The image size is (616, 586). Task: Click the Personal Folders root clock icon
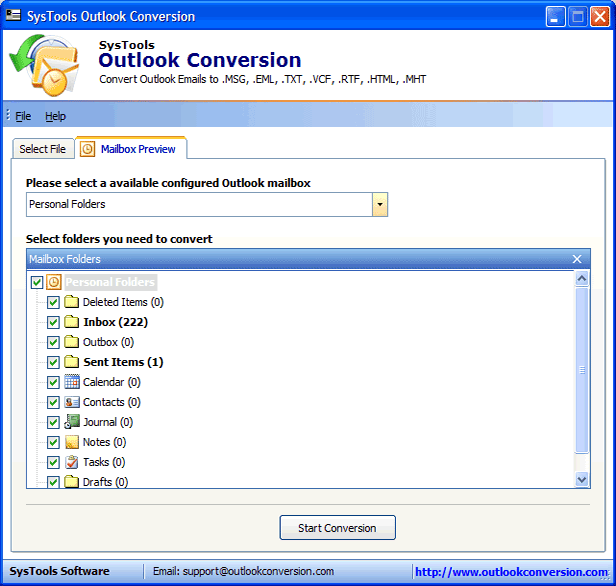(54, 282)
